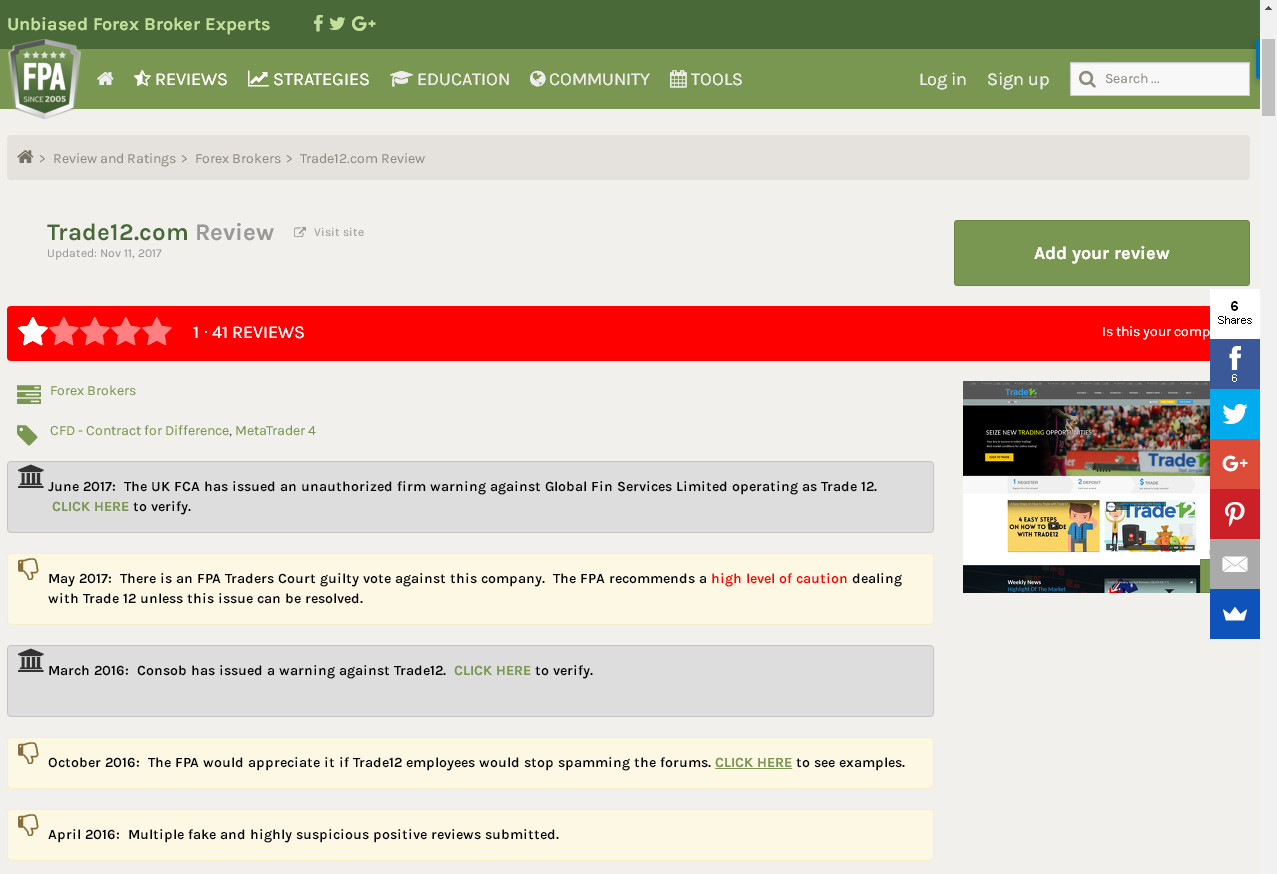Viewport: 1277px width, 874px height.
Task: Click the breadcrumb home icon
Action: point(25,157)
